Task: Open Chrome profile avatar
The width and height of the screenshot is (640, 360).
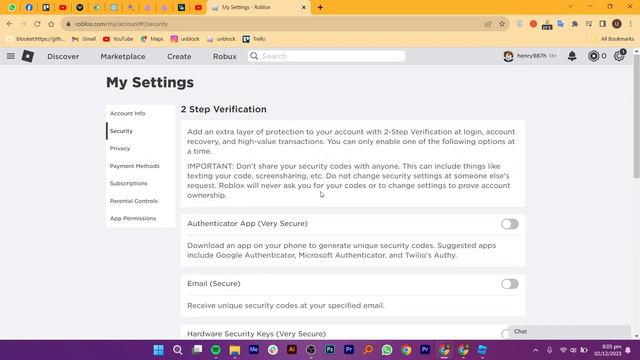Action: [x=617, y=24]
